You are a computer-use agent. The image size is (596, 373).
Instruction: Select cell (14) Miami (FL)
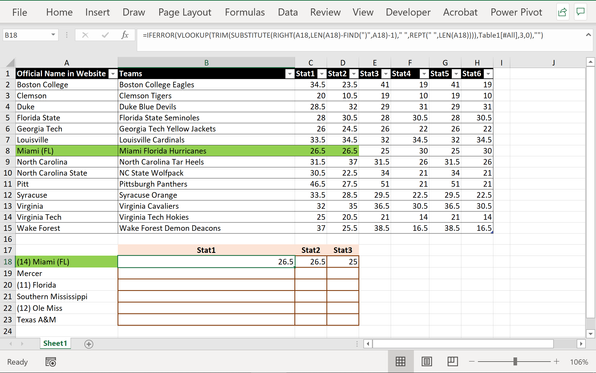[67, 262]
